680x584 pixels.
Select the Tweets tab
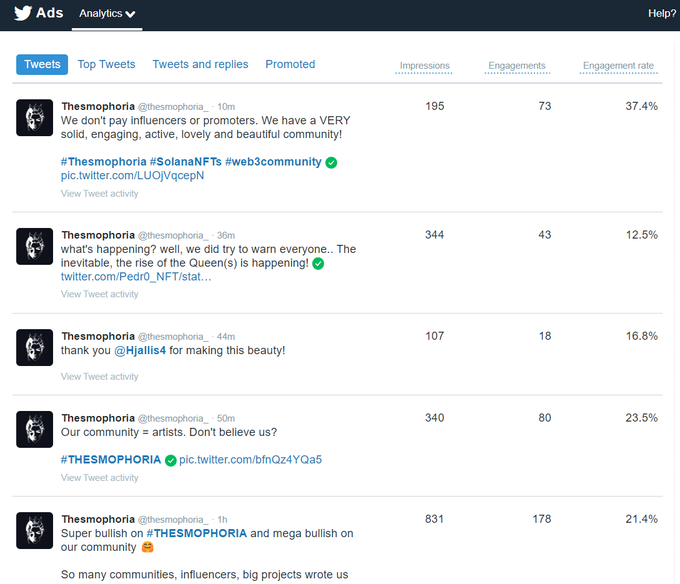tap(42, 64)
